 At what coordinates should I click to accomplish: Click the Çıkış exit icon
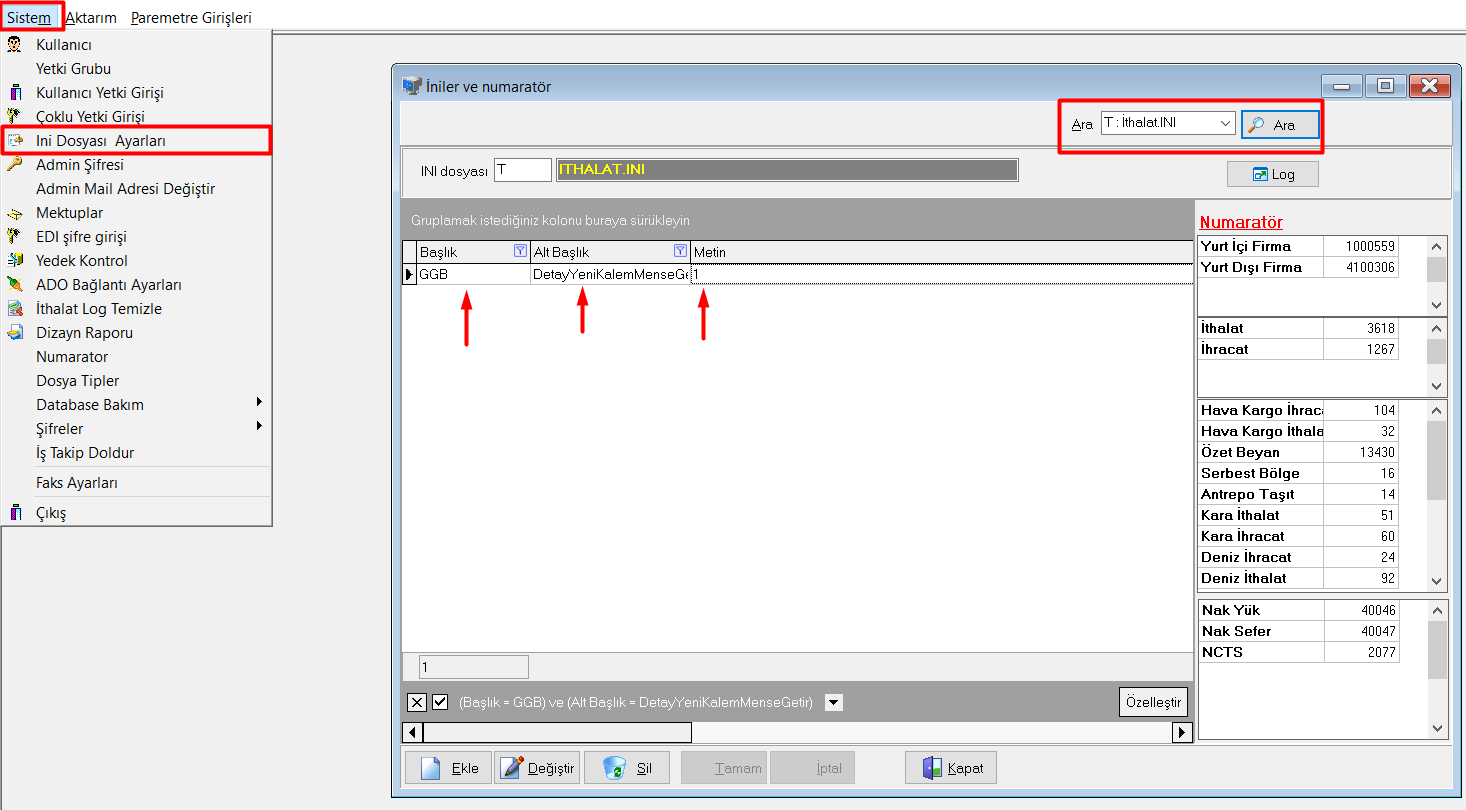[15, 513]
